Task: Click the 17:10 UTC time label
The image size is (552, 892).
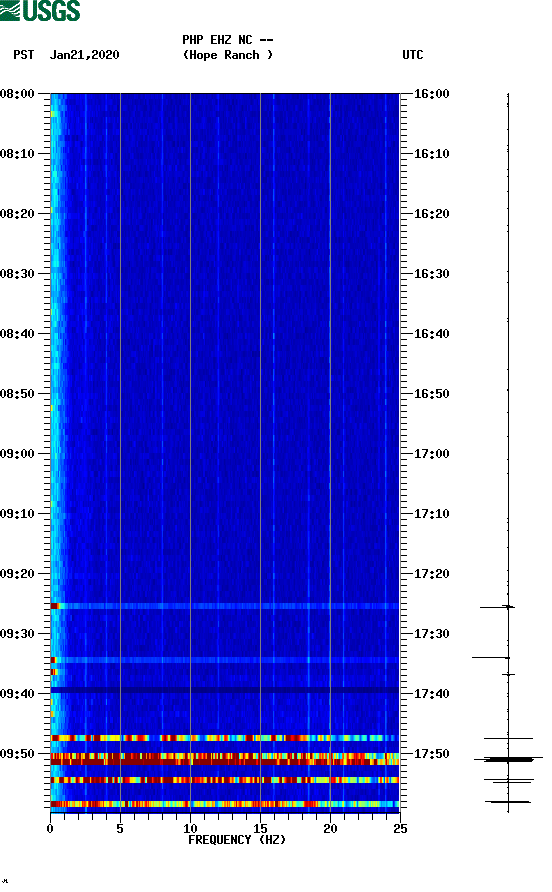Action: coord(431,514)
